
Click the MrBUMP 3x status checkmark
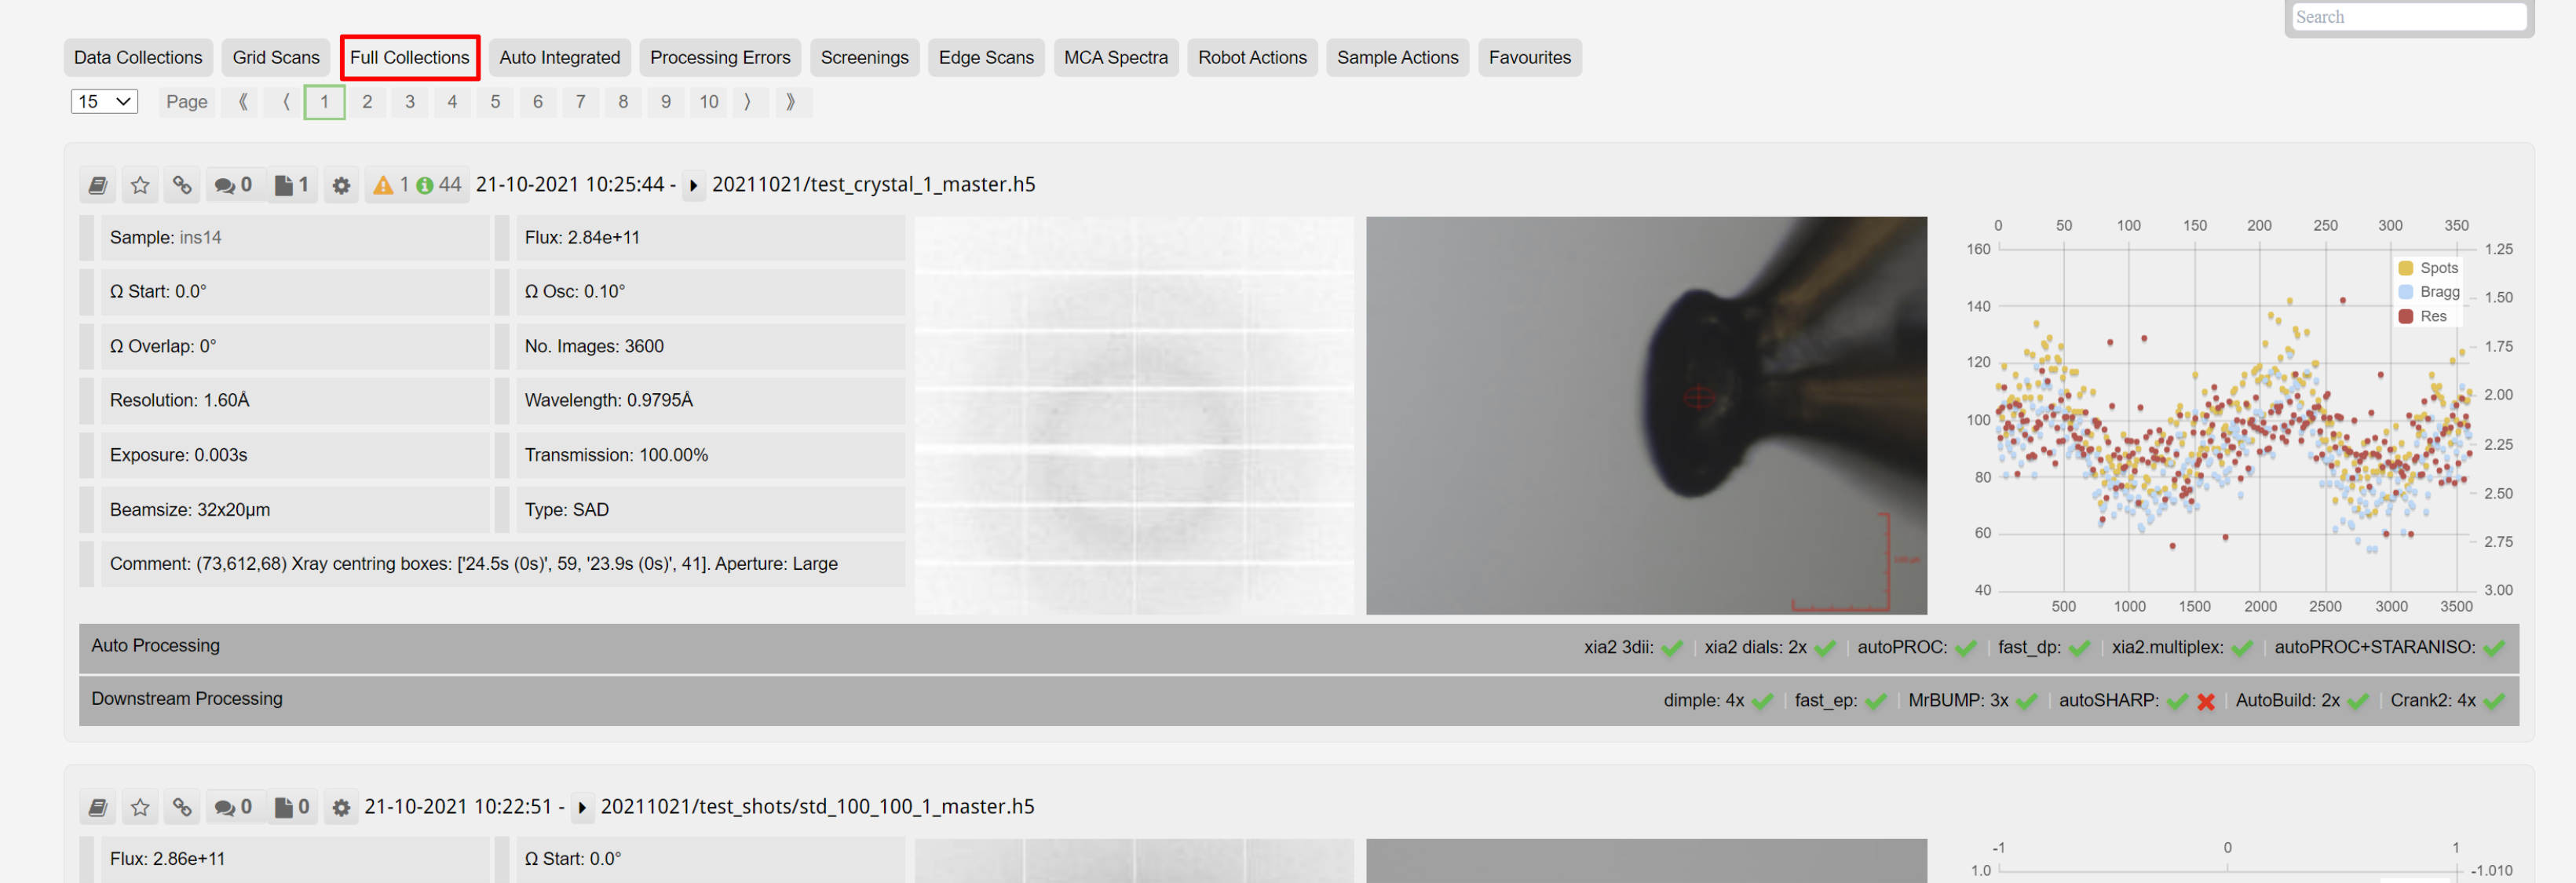[x=2027, y=701]
